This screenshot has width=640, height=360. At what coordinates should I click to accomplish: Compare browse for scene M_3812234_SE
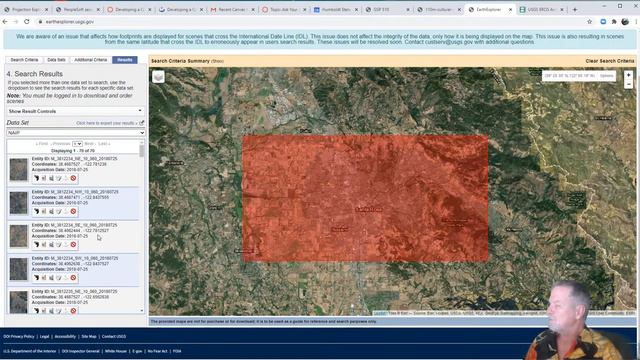[51, 244]
